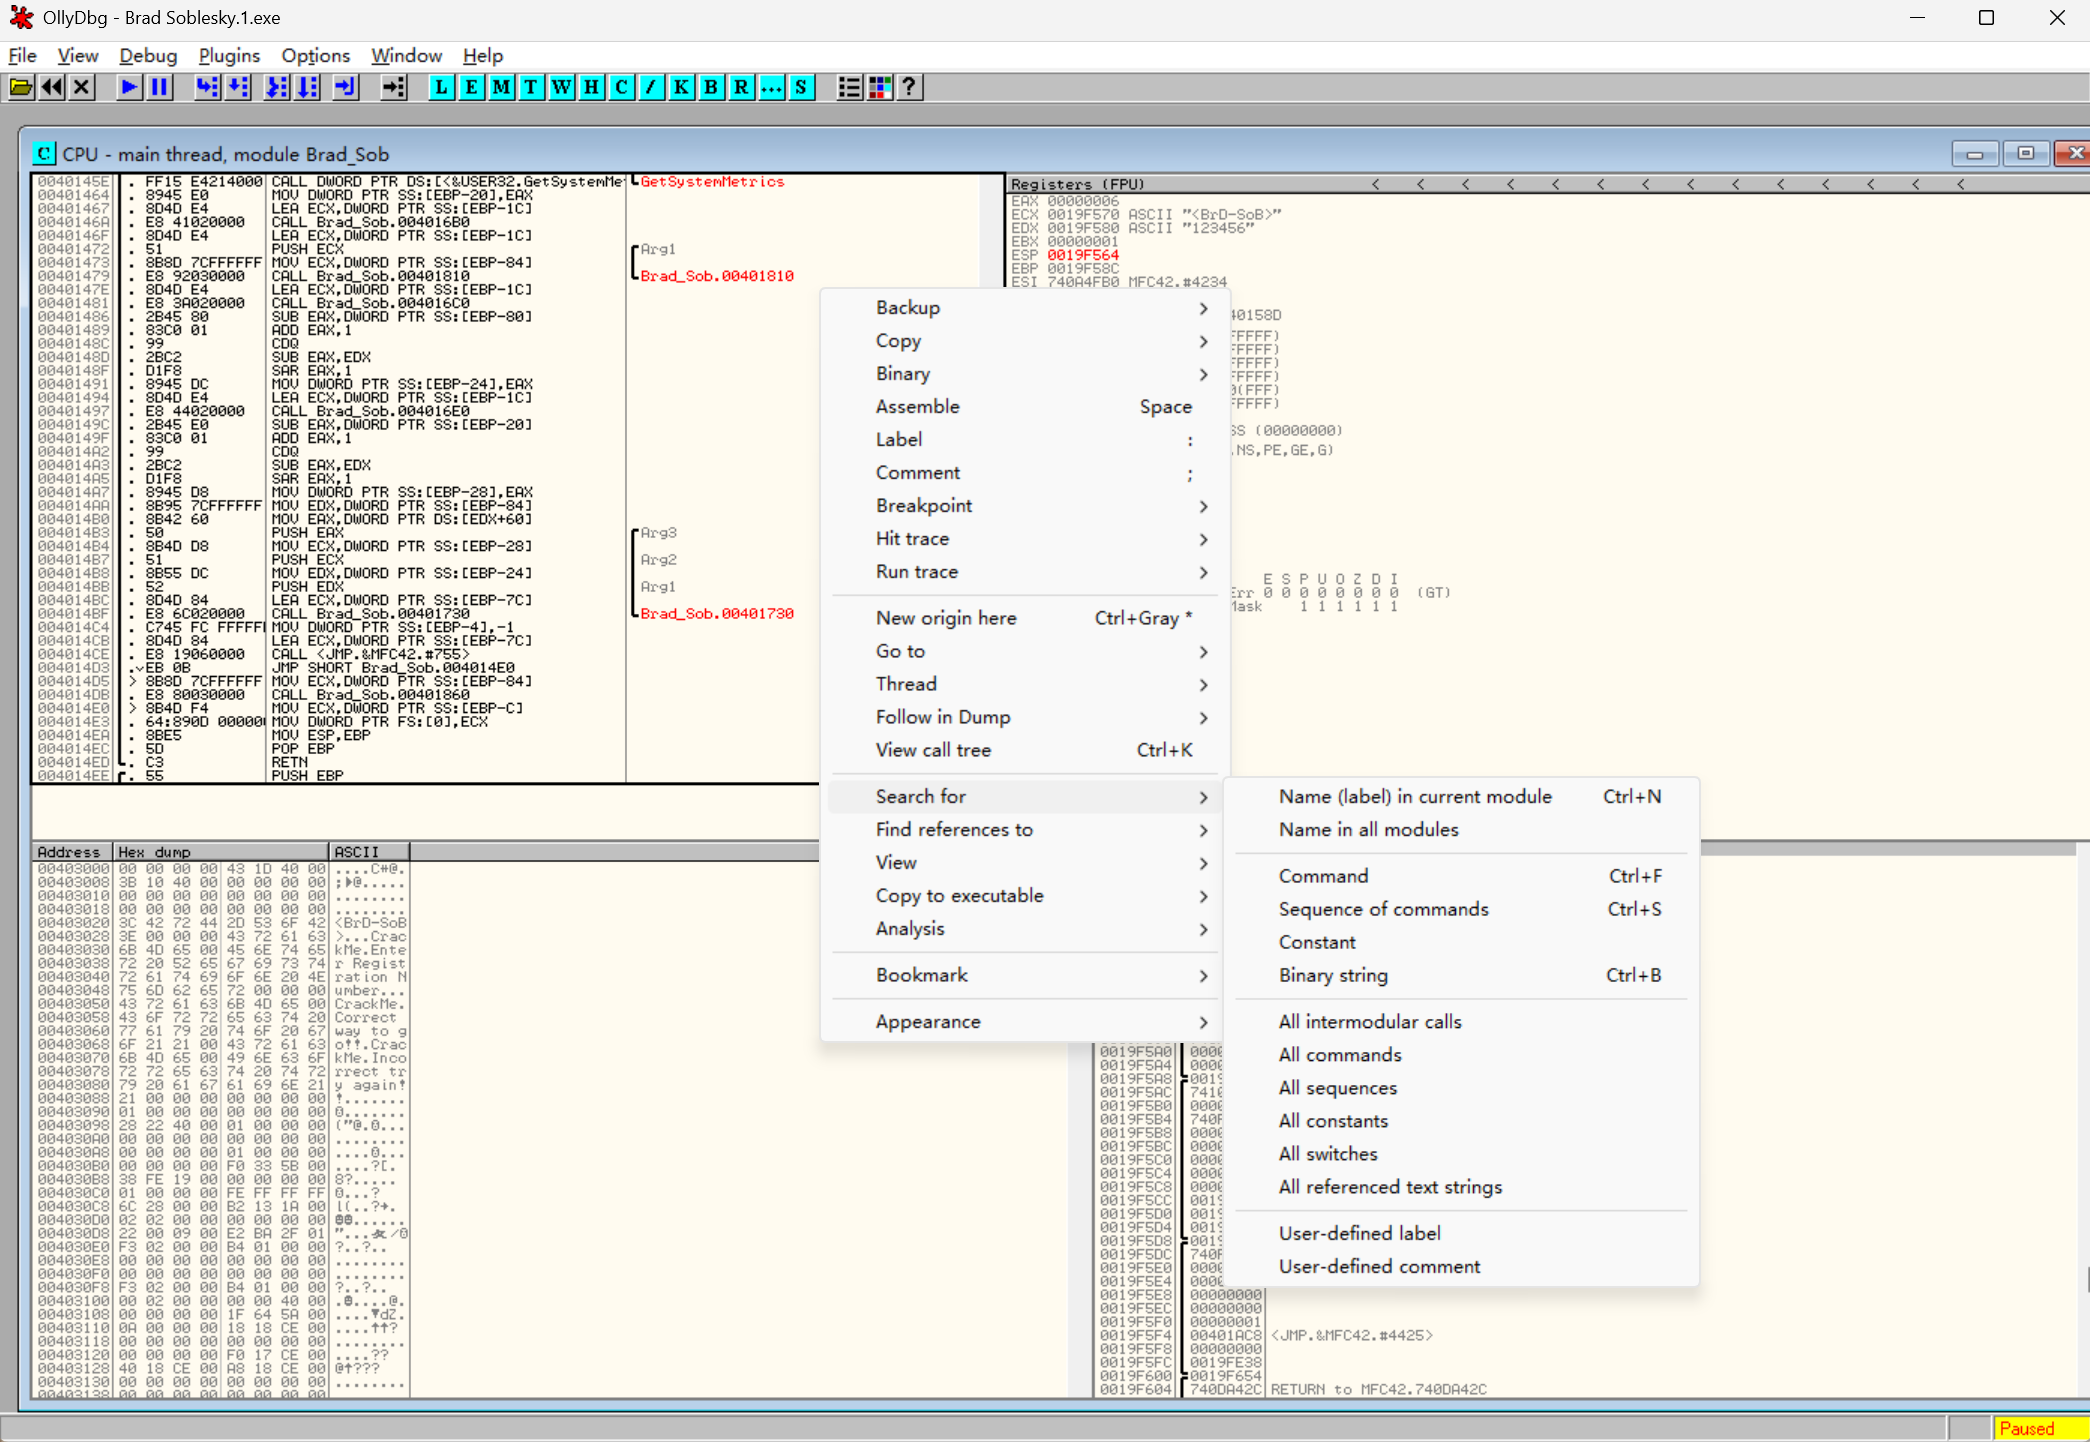Select All referenced text strings
This screenshot has height=1442, width=2090.
(x=1389, y=1186)
